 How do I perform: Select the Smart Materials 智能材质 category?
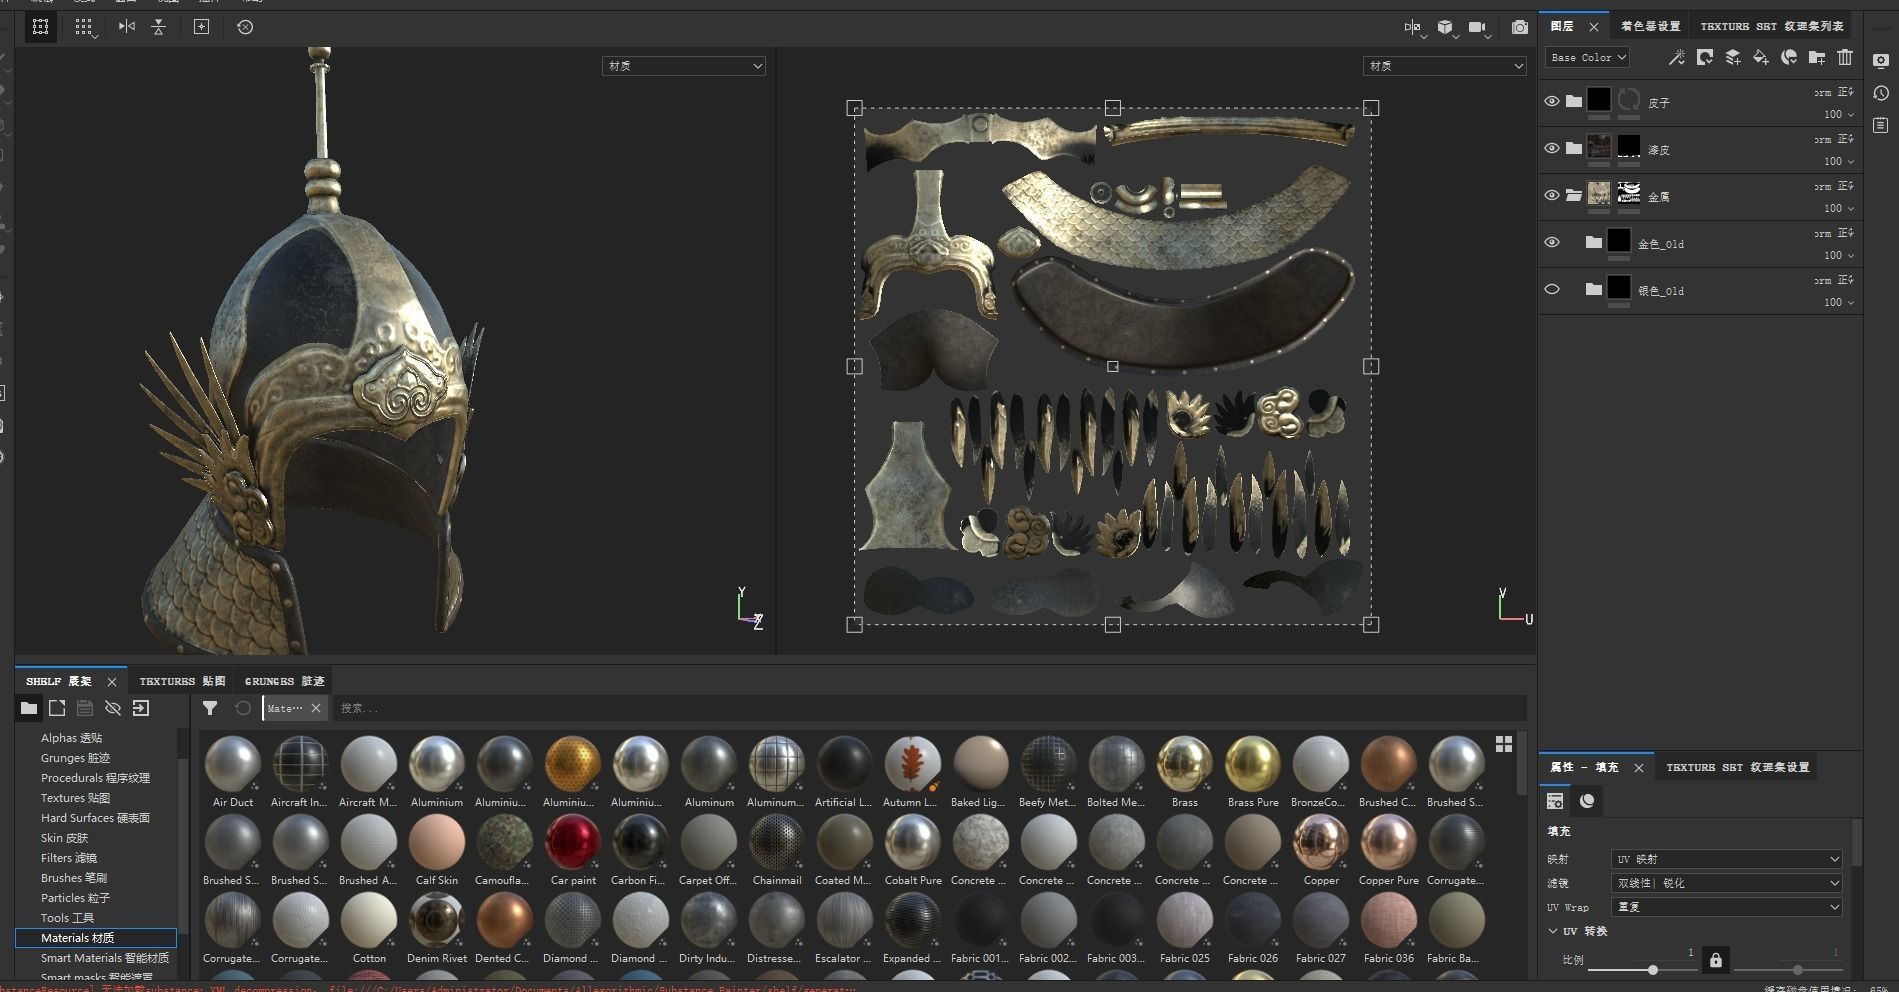[x=105, y=958]
